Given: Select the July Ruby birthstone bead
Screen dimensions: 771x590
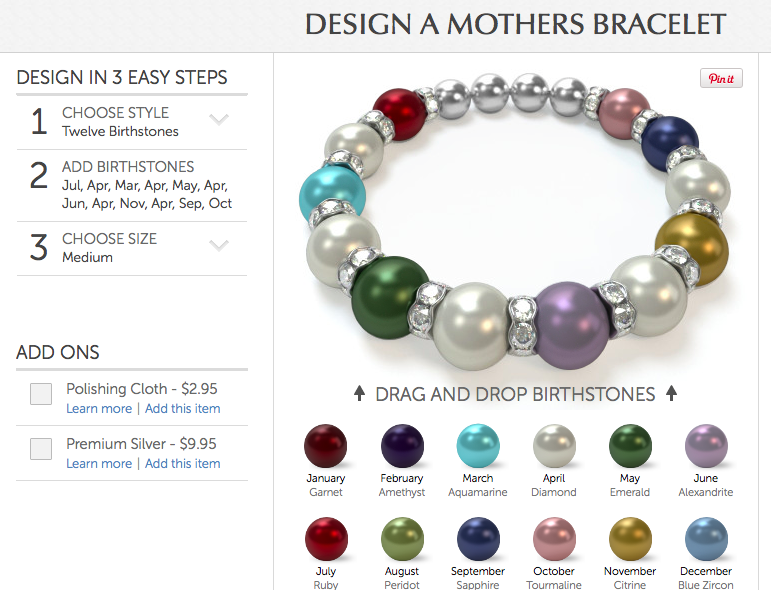Looking at the screenshot, I should pos(326,539).
